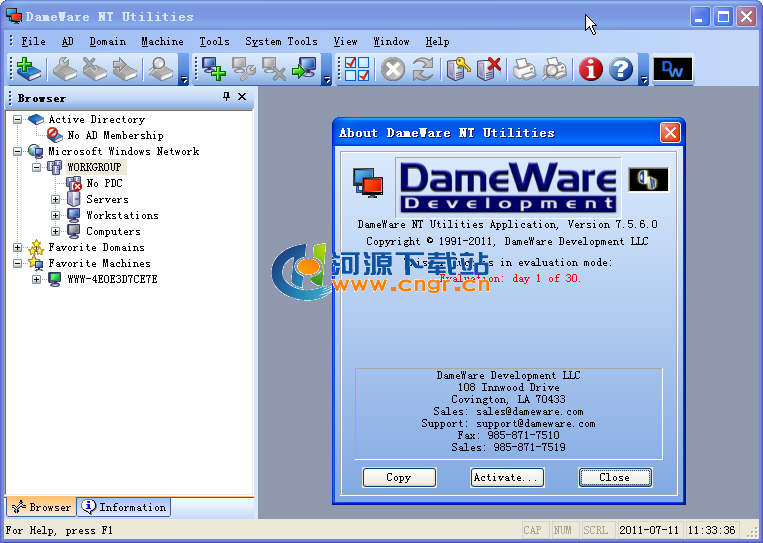
Task: Click the blue question mark help icon
Action: pyautogui.click(x=621, y=69)
